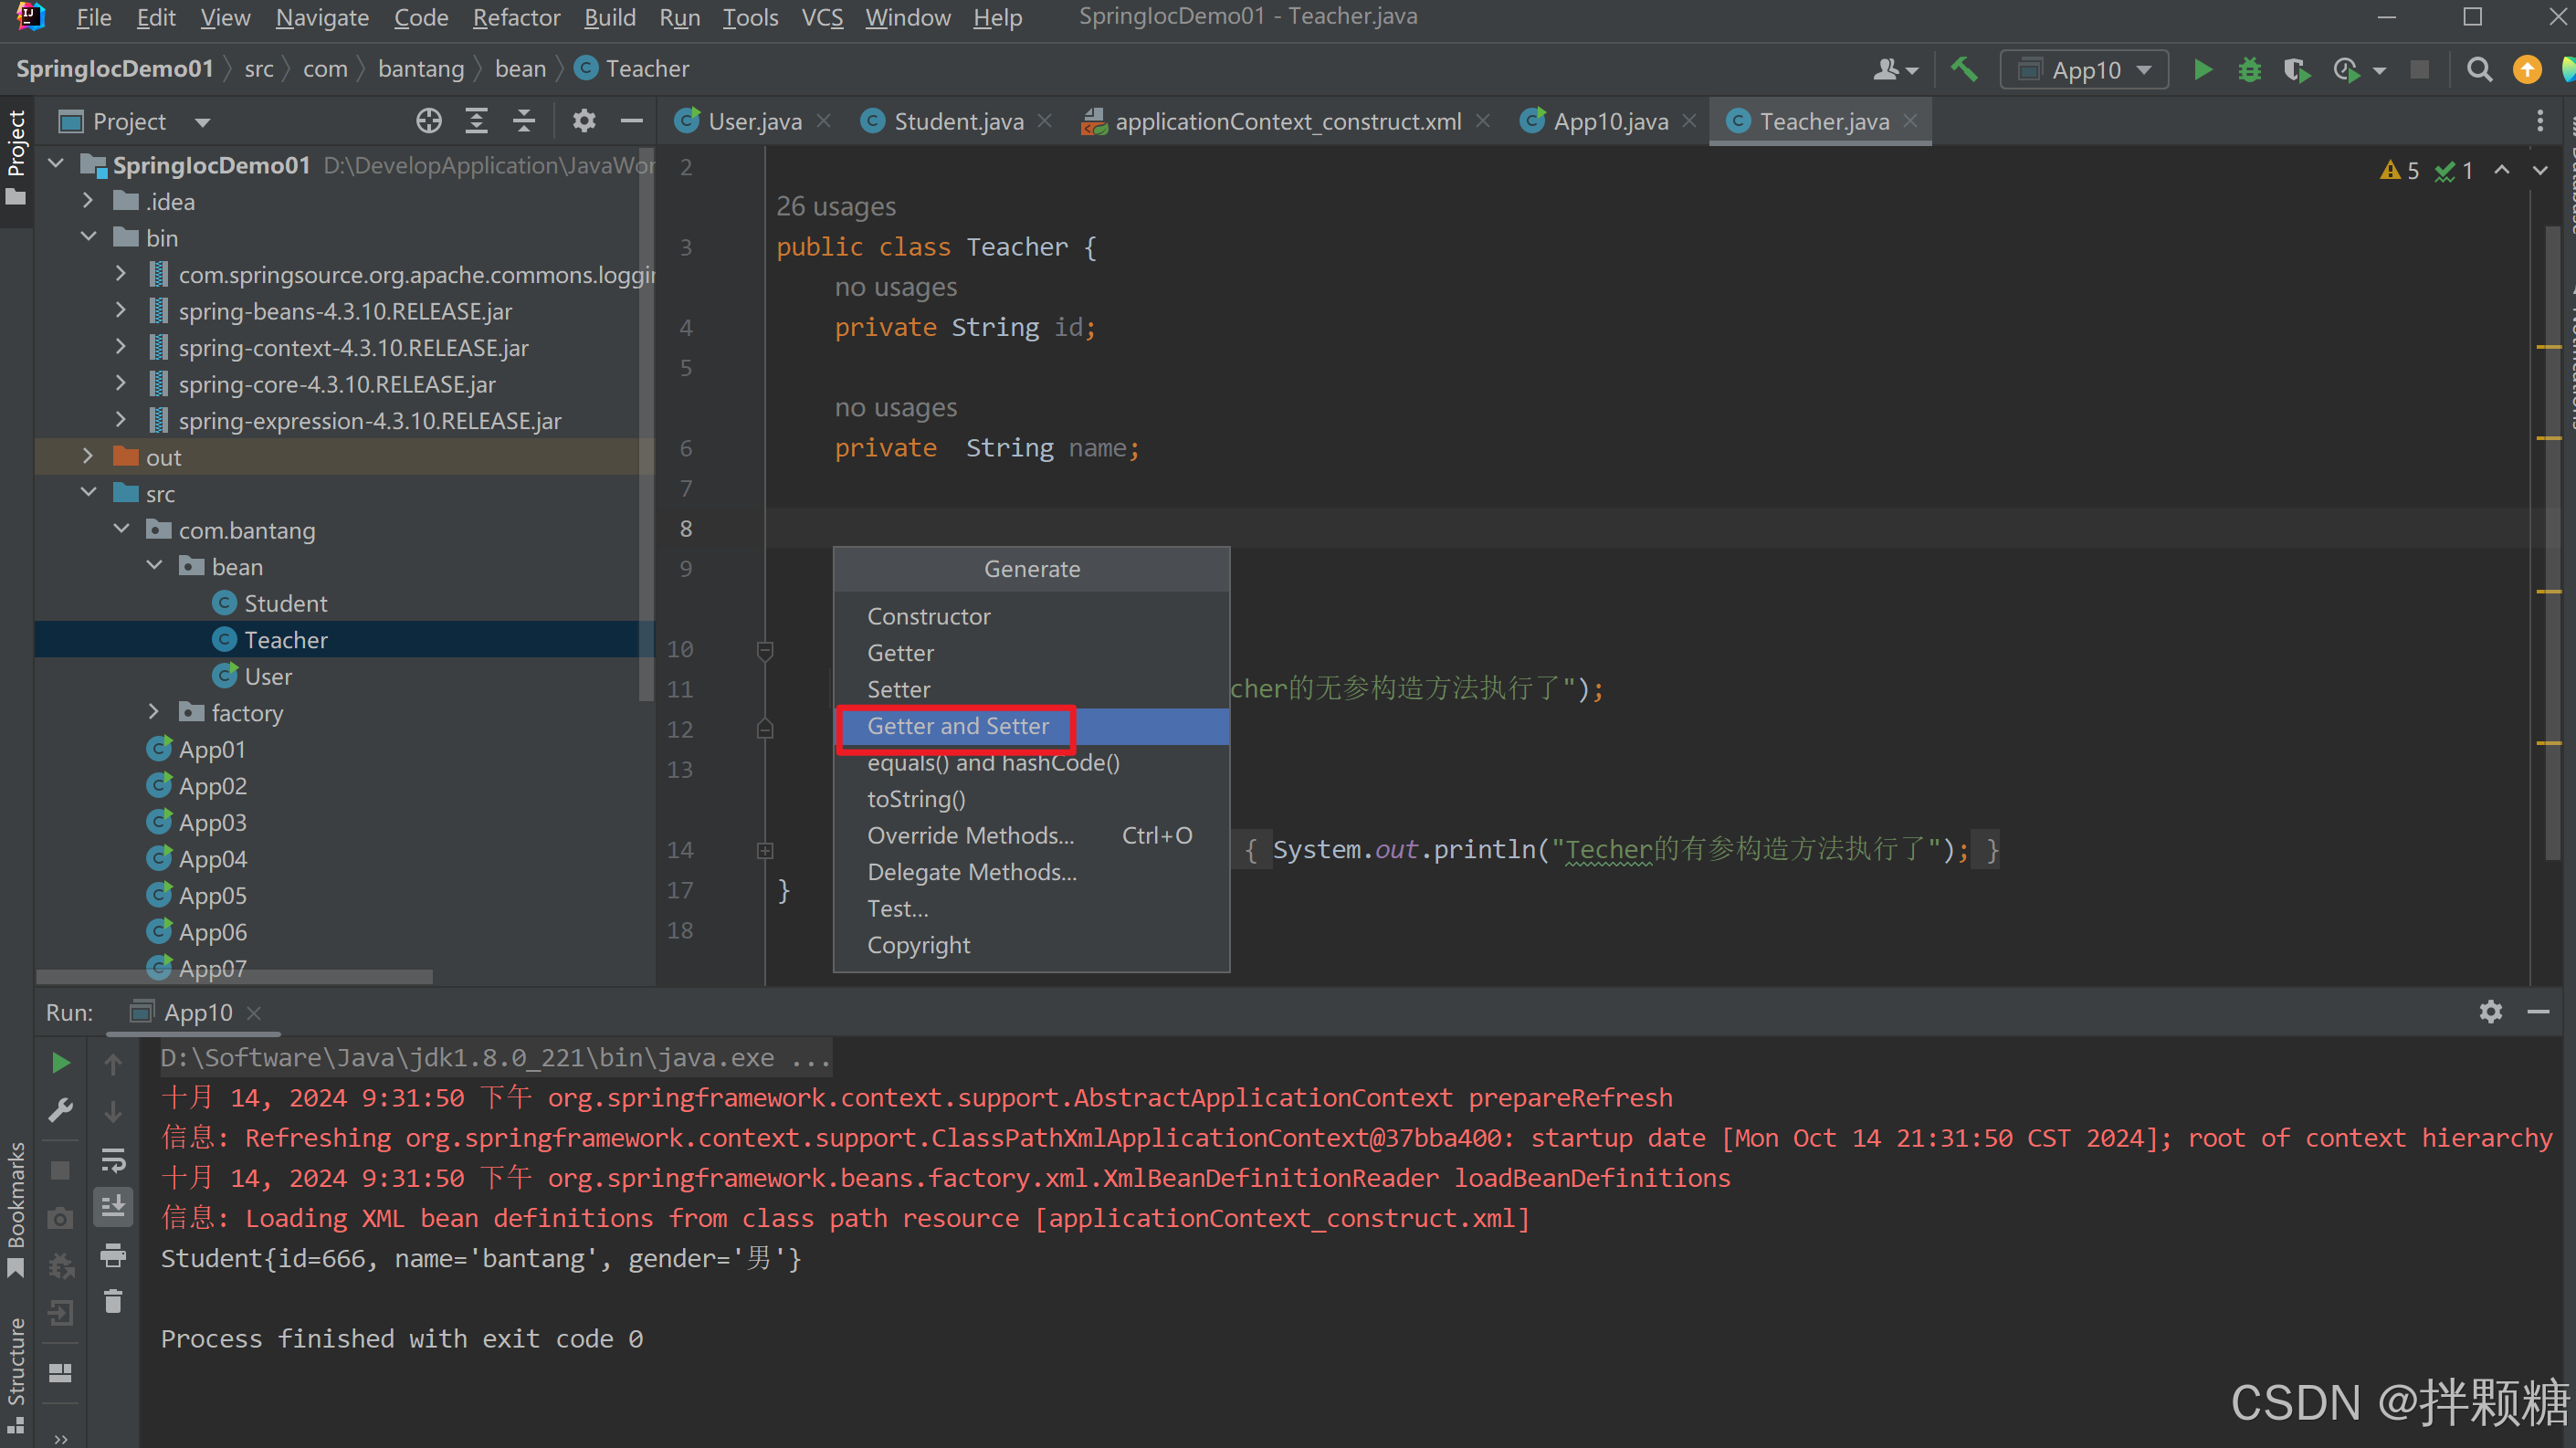Switch to Student.java editor tab
Viewport: 2576px width, 1448px height.
click(x=957, y=122)
